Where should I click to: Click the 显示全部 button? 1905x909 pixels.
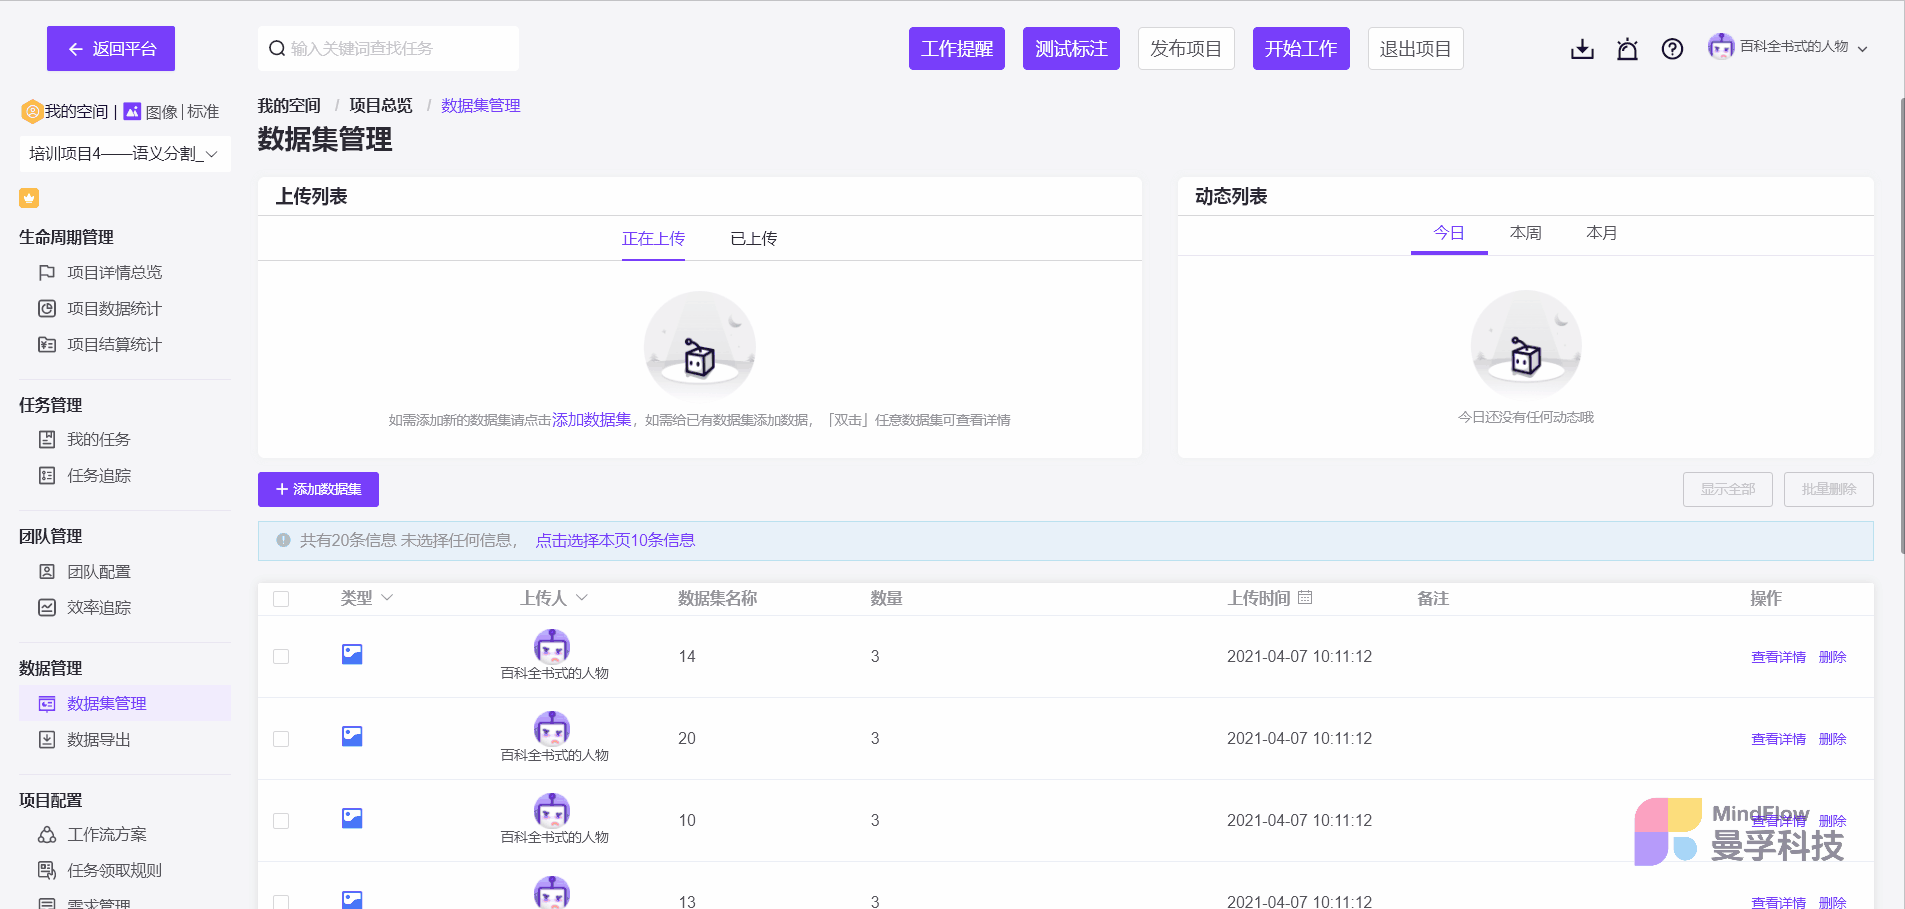pos(1728,489)
